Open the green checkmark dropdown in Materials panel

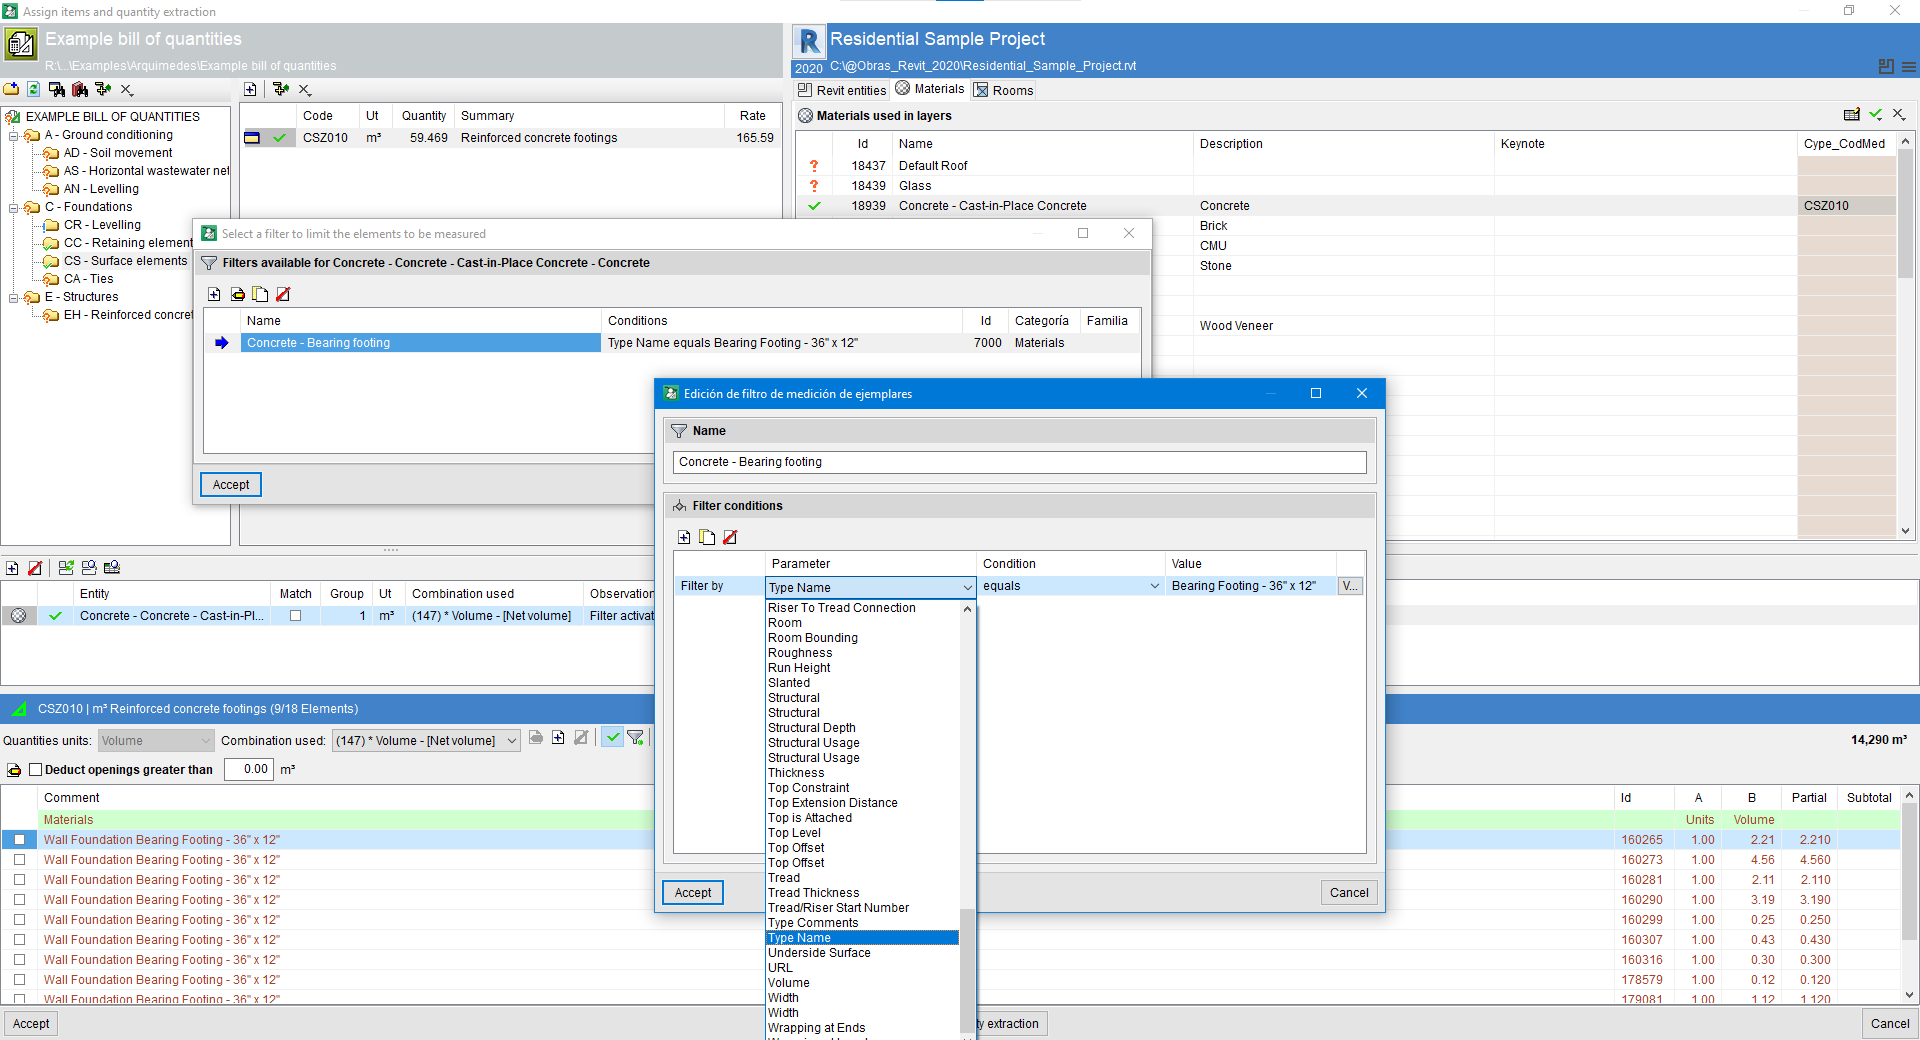(1876, 115)
